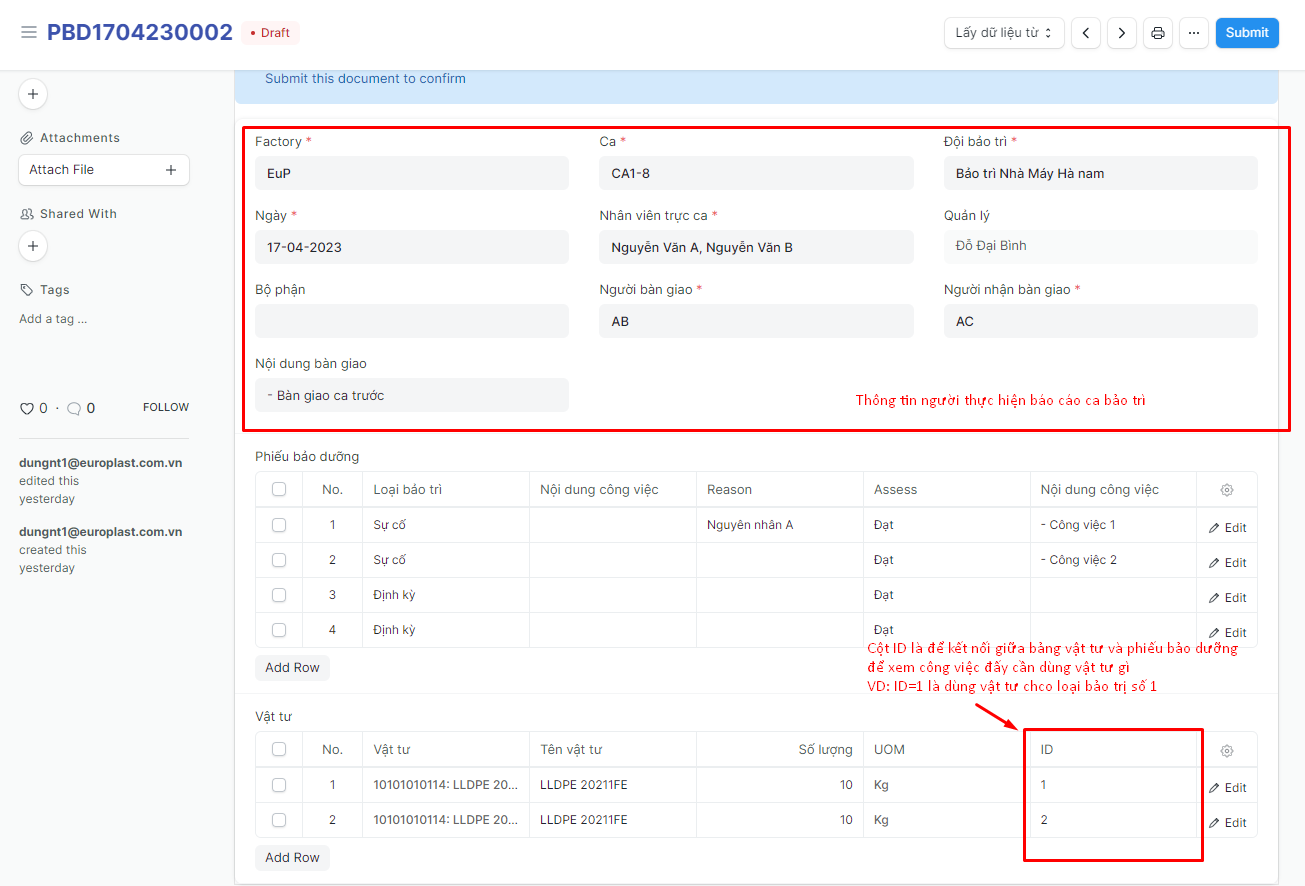Open Phiếu bảo dưỡng table settings gear
Screen dimensions: 1305x886
coord(1227,490)
